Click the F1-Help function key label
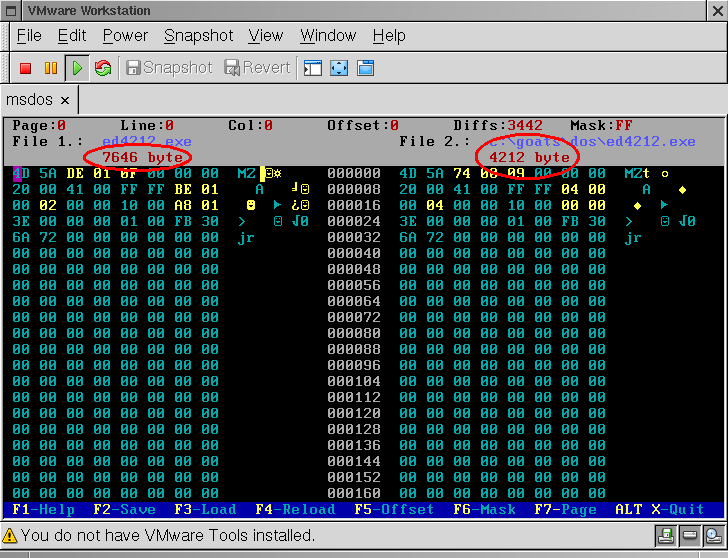This screenshot has height=558, width=728. click(44, 509)
